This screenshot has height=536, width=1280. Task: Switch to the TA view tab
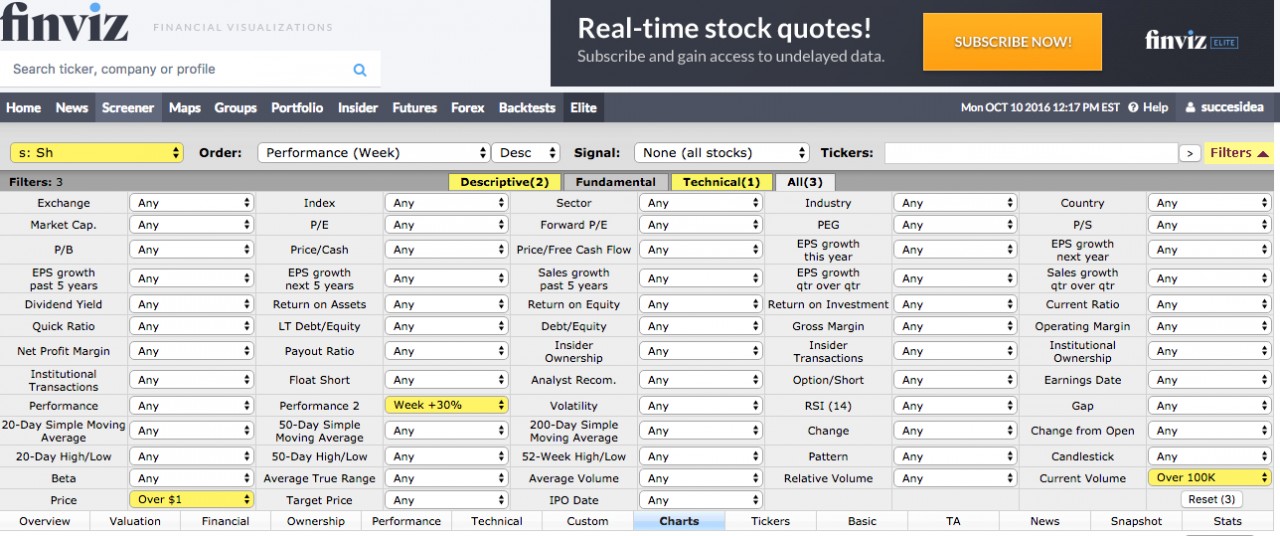click(x=953, y=521)
